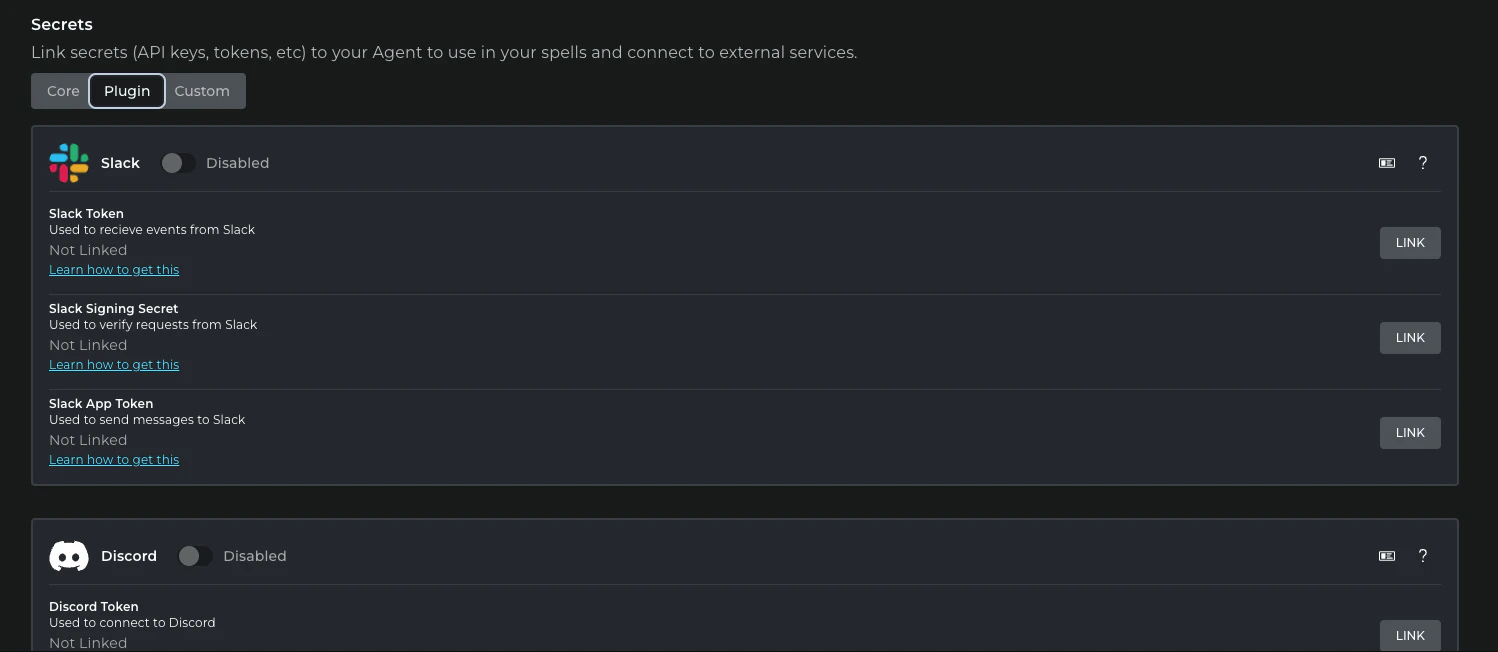Link the Slack Signing Secret
The height and width of the screenshot is (652, 1498).
[x=1410, y=337]
